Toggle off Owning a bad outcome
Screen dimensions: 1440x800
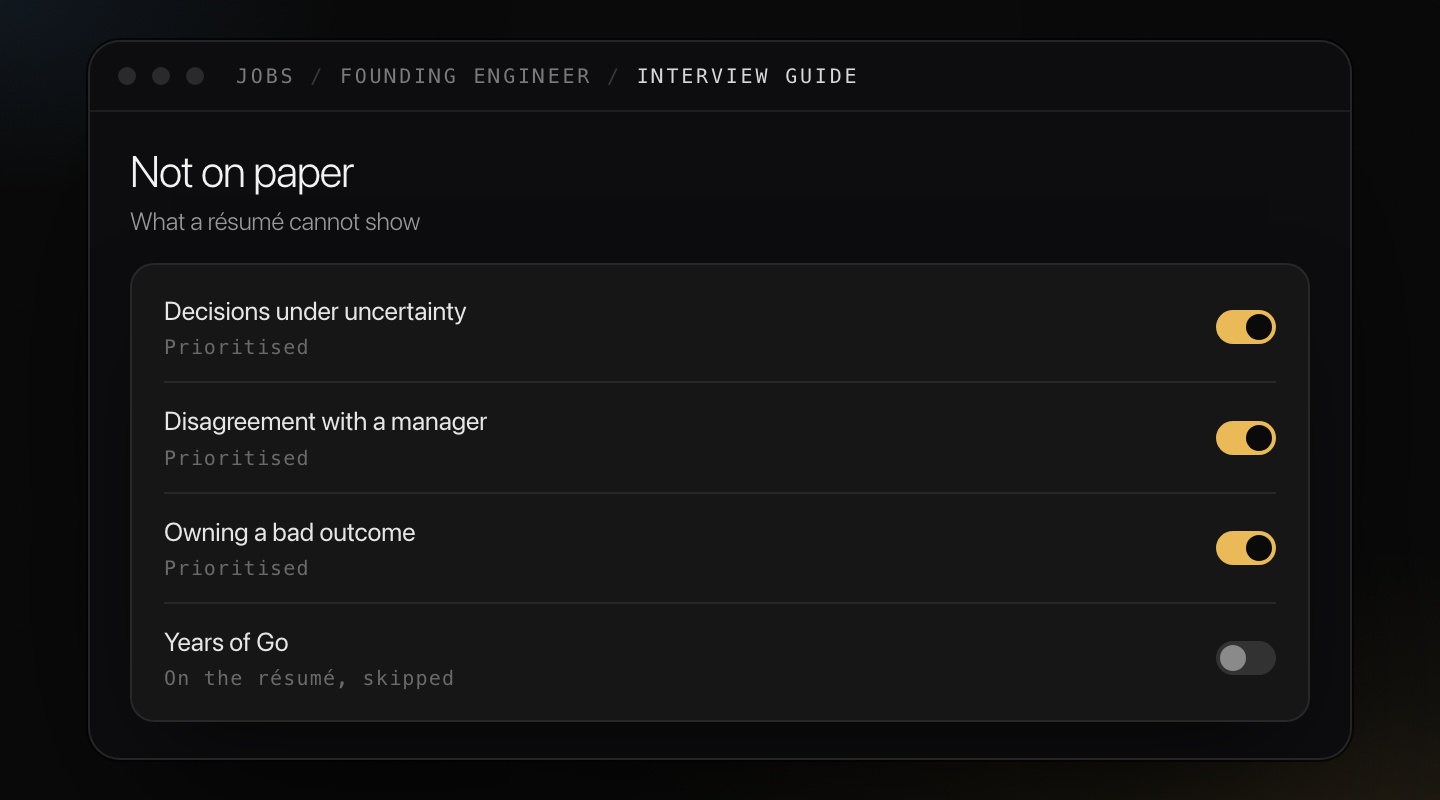coord(1245,548)
